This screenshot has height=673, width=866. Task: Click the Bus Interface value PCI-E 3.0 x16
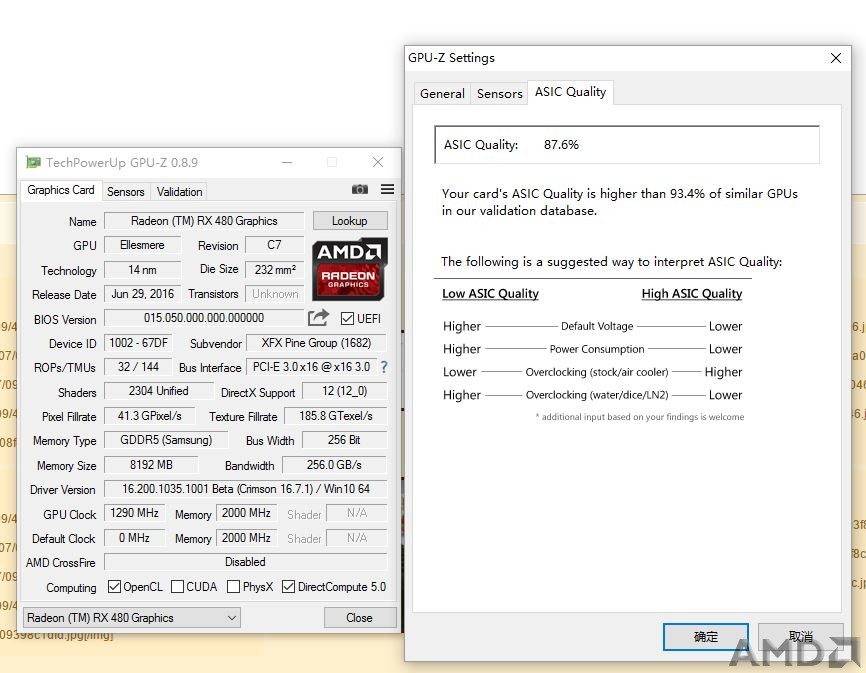[x=311, y=367]
